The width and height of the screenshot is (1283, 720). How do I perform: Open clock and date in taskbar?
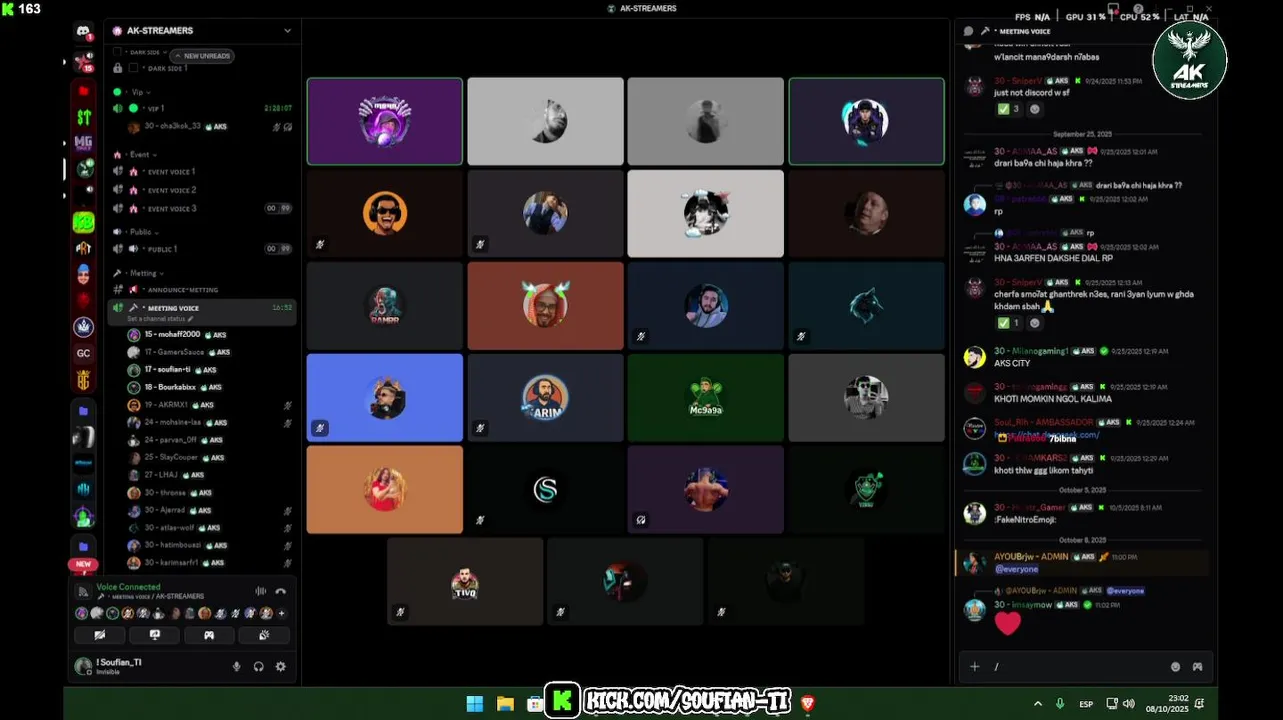coord(1170,703)
